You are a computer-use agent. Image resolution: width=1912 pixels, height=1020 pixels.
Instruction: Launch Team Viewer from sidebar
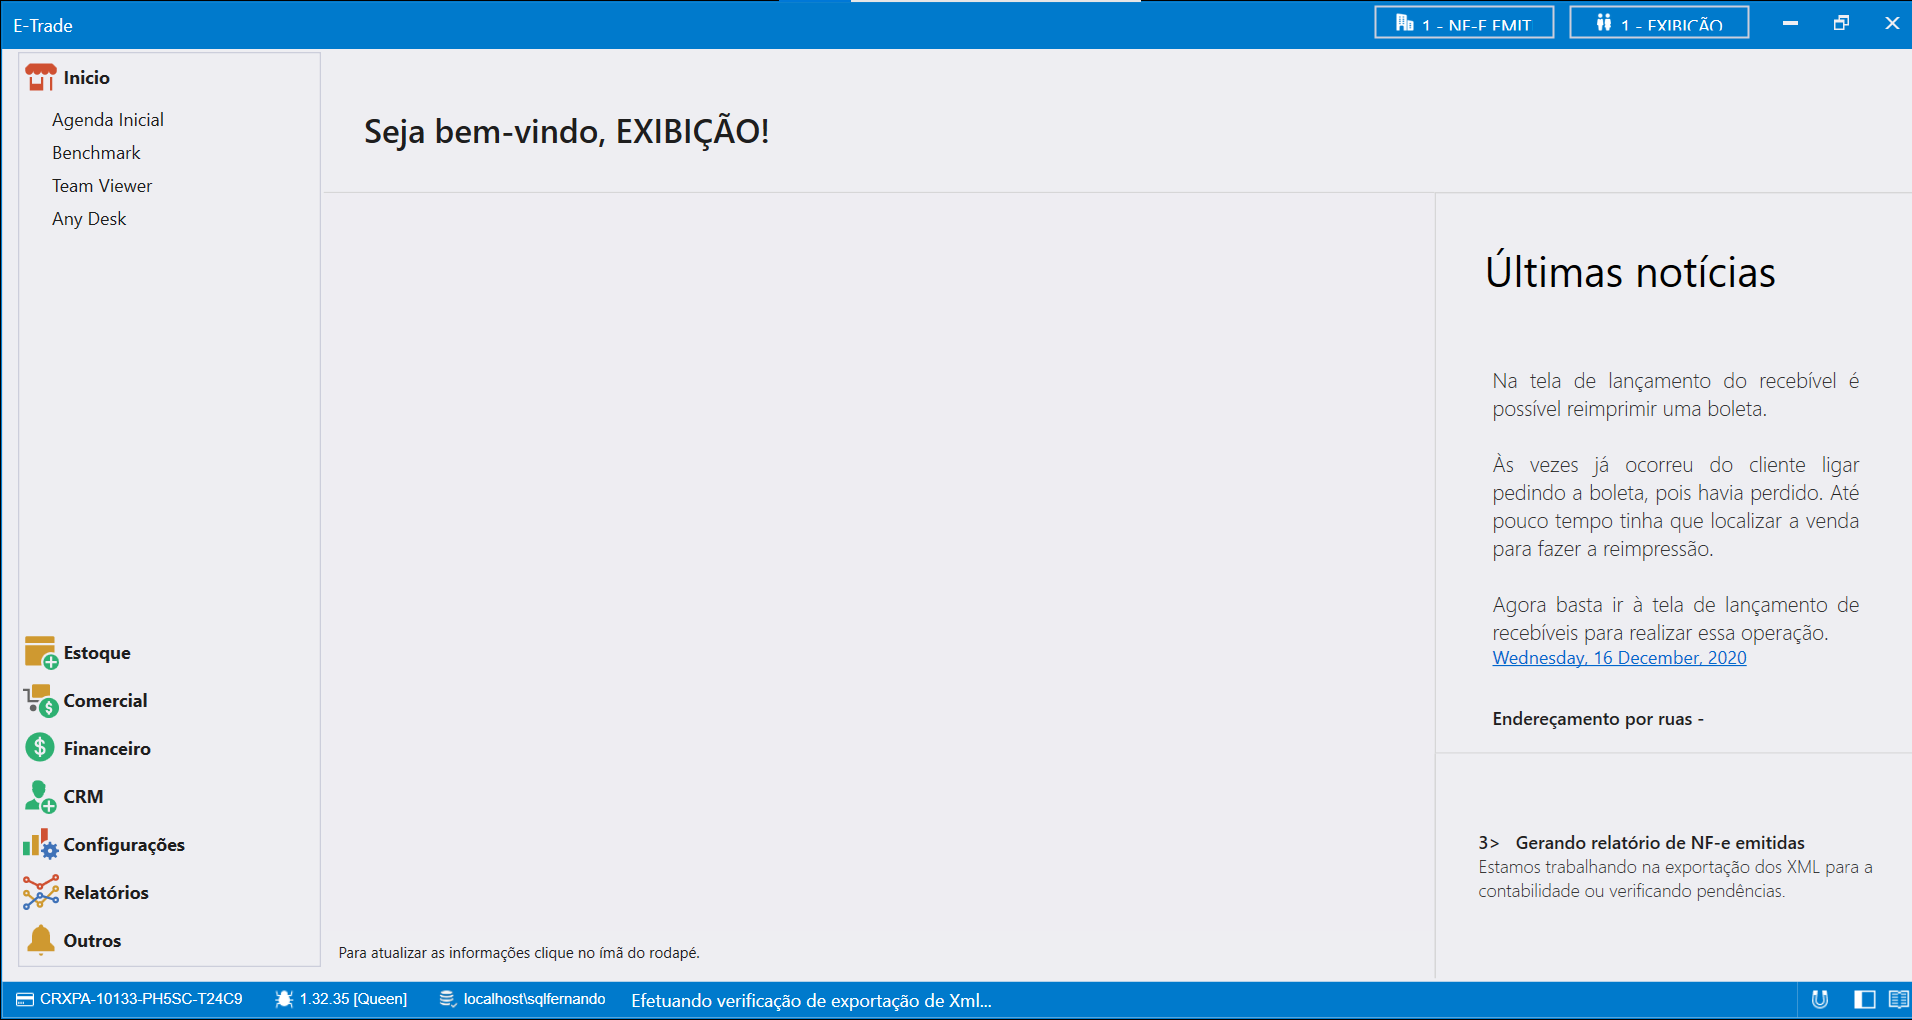pos(102,186)
